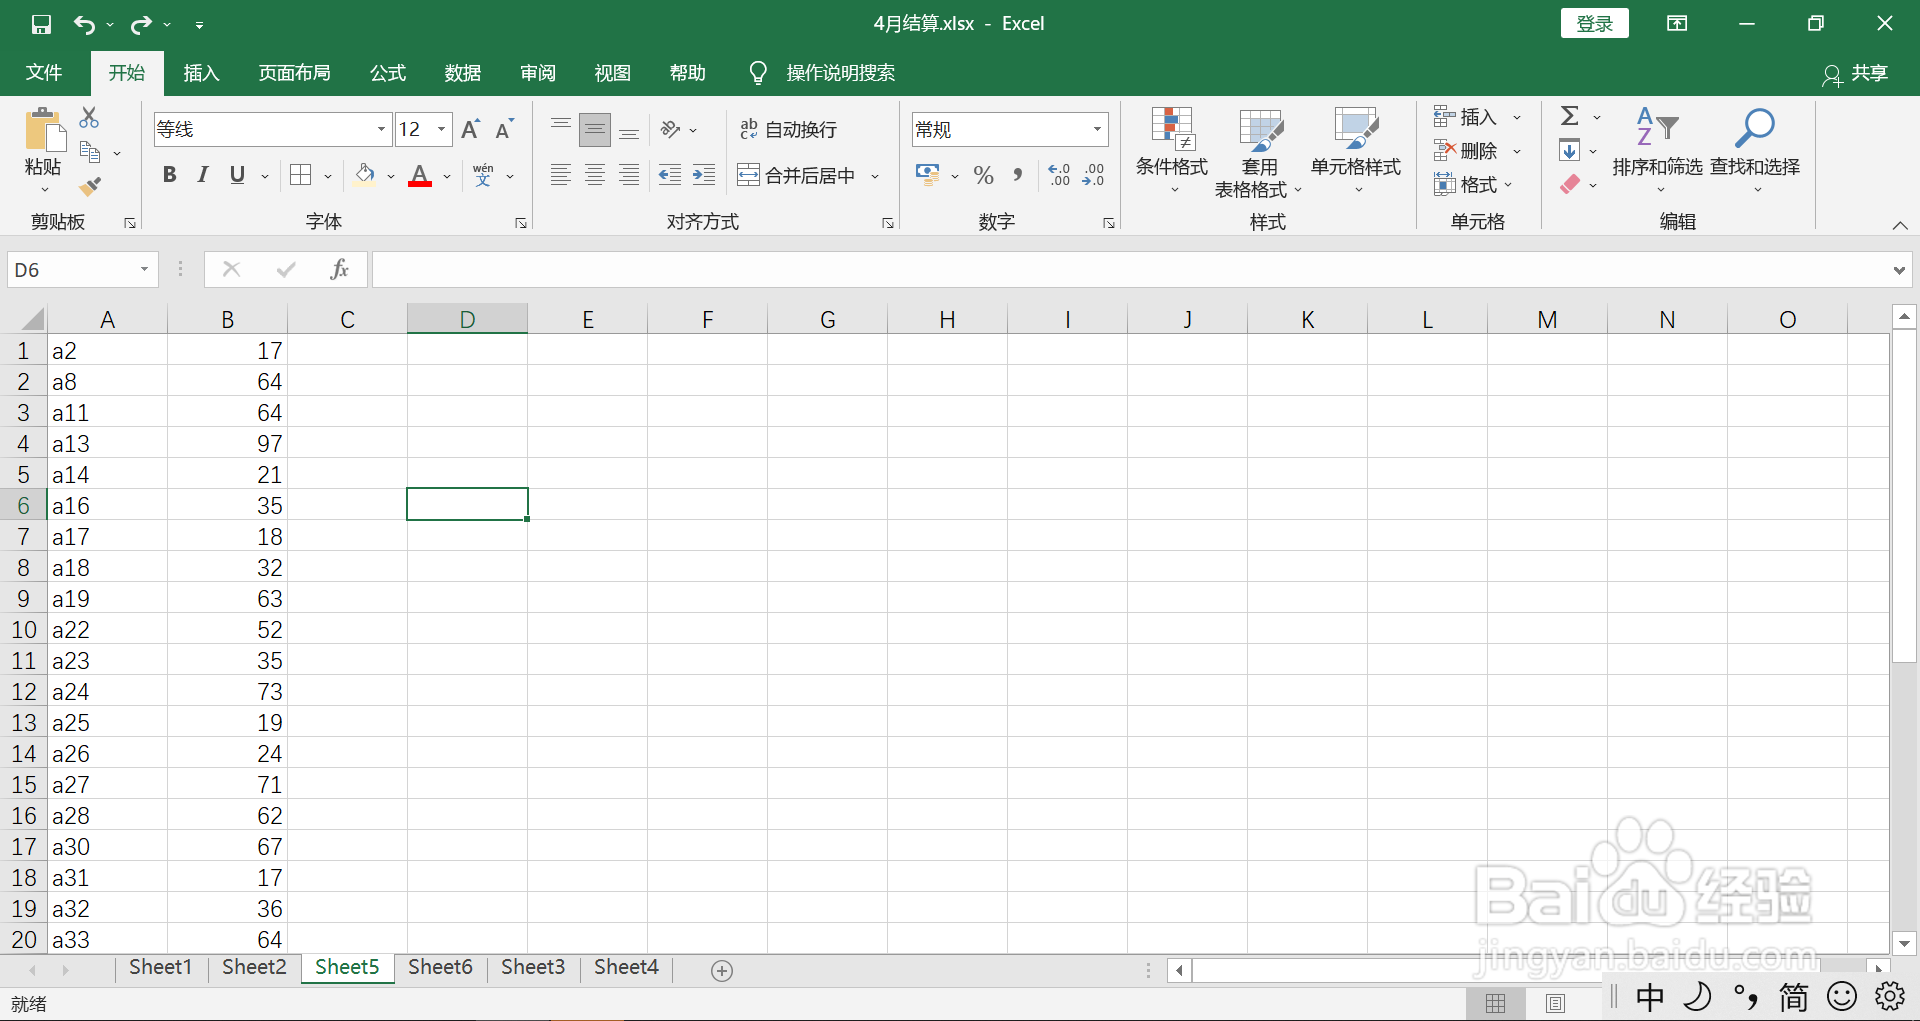This screenshot has height=1021, width=1920.
Task: Switch to Sheet6 worksheet tab
Action: click(440, 967)
